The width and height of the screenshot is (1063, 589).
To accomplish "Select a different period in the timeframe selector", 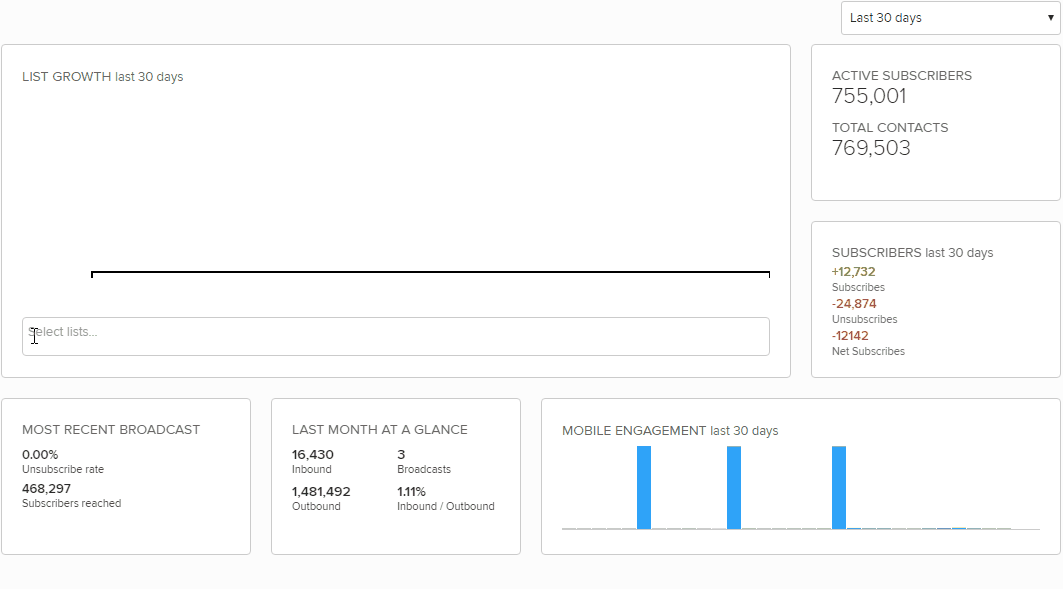I will coord(948,17).
